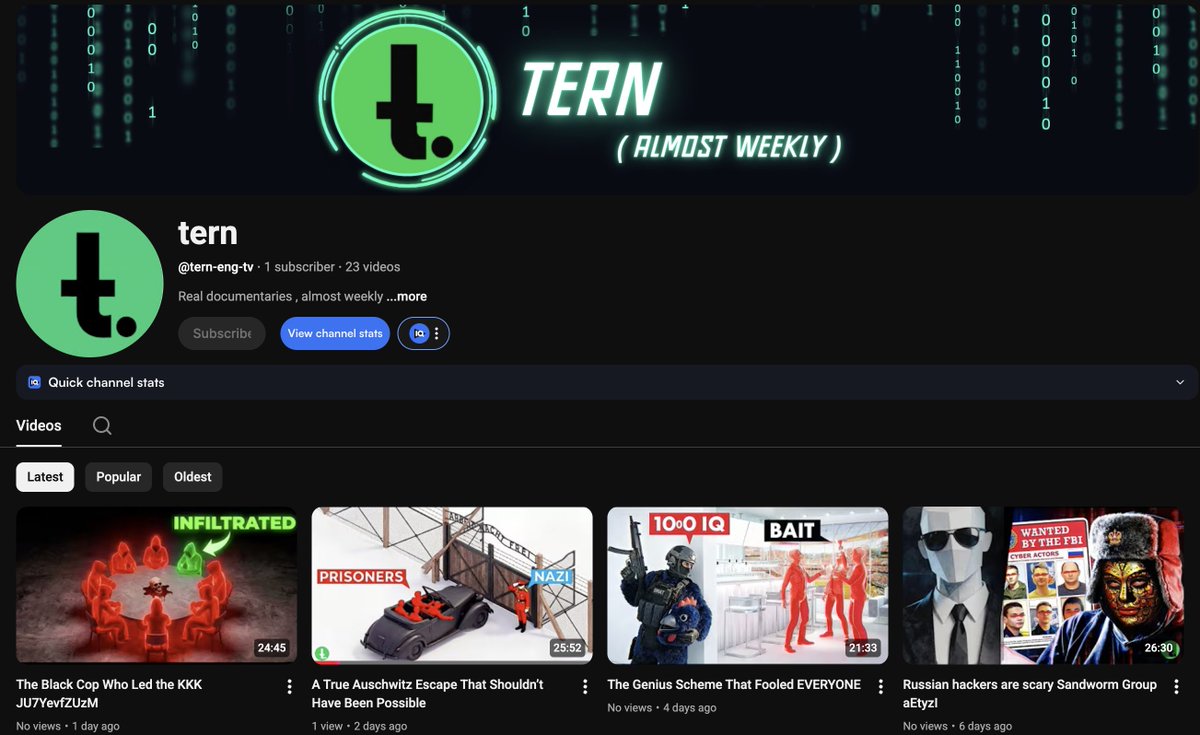This screenshot has width=1200, height=735.
Task: Open the options menu for Auschwitz Escape video
Action: 585,686
